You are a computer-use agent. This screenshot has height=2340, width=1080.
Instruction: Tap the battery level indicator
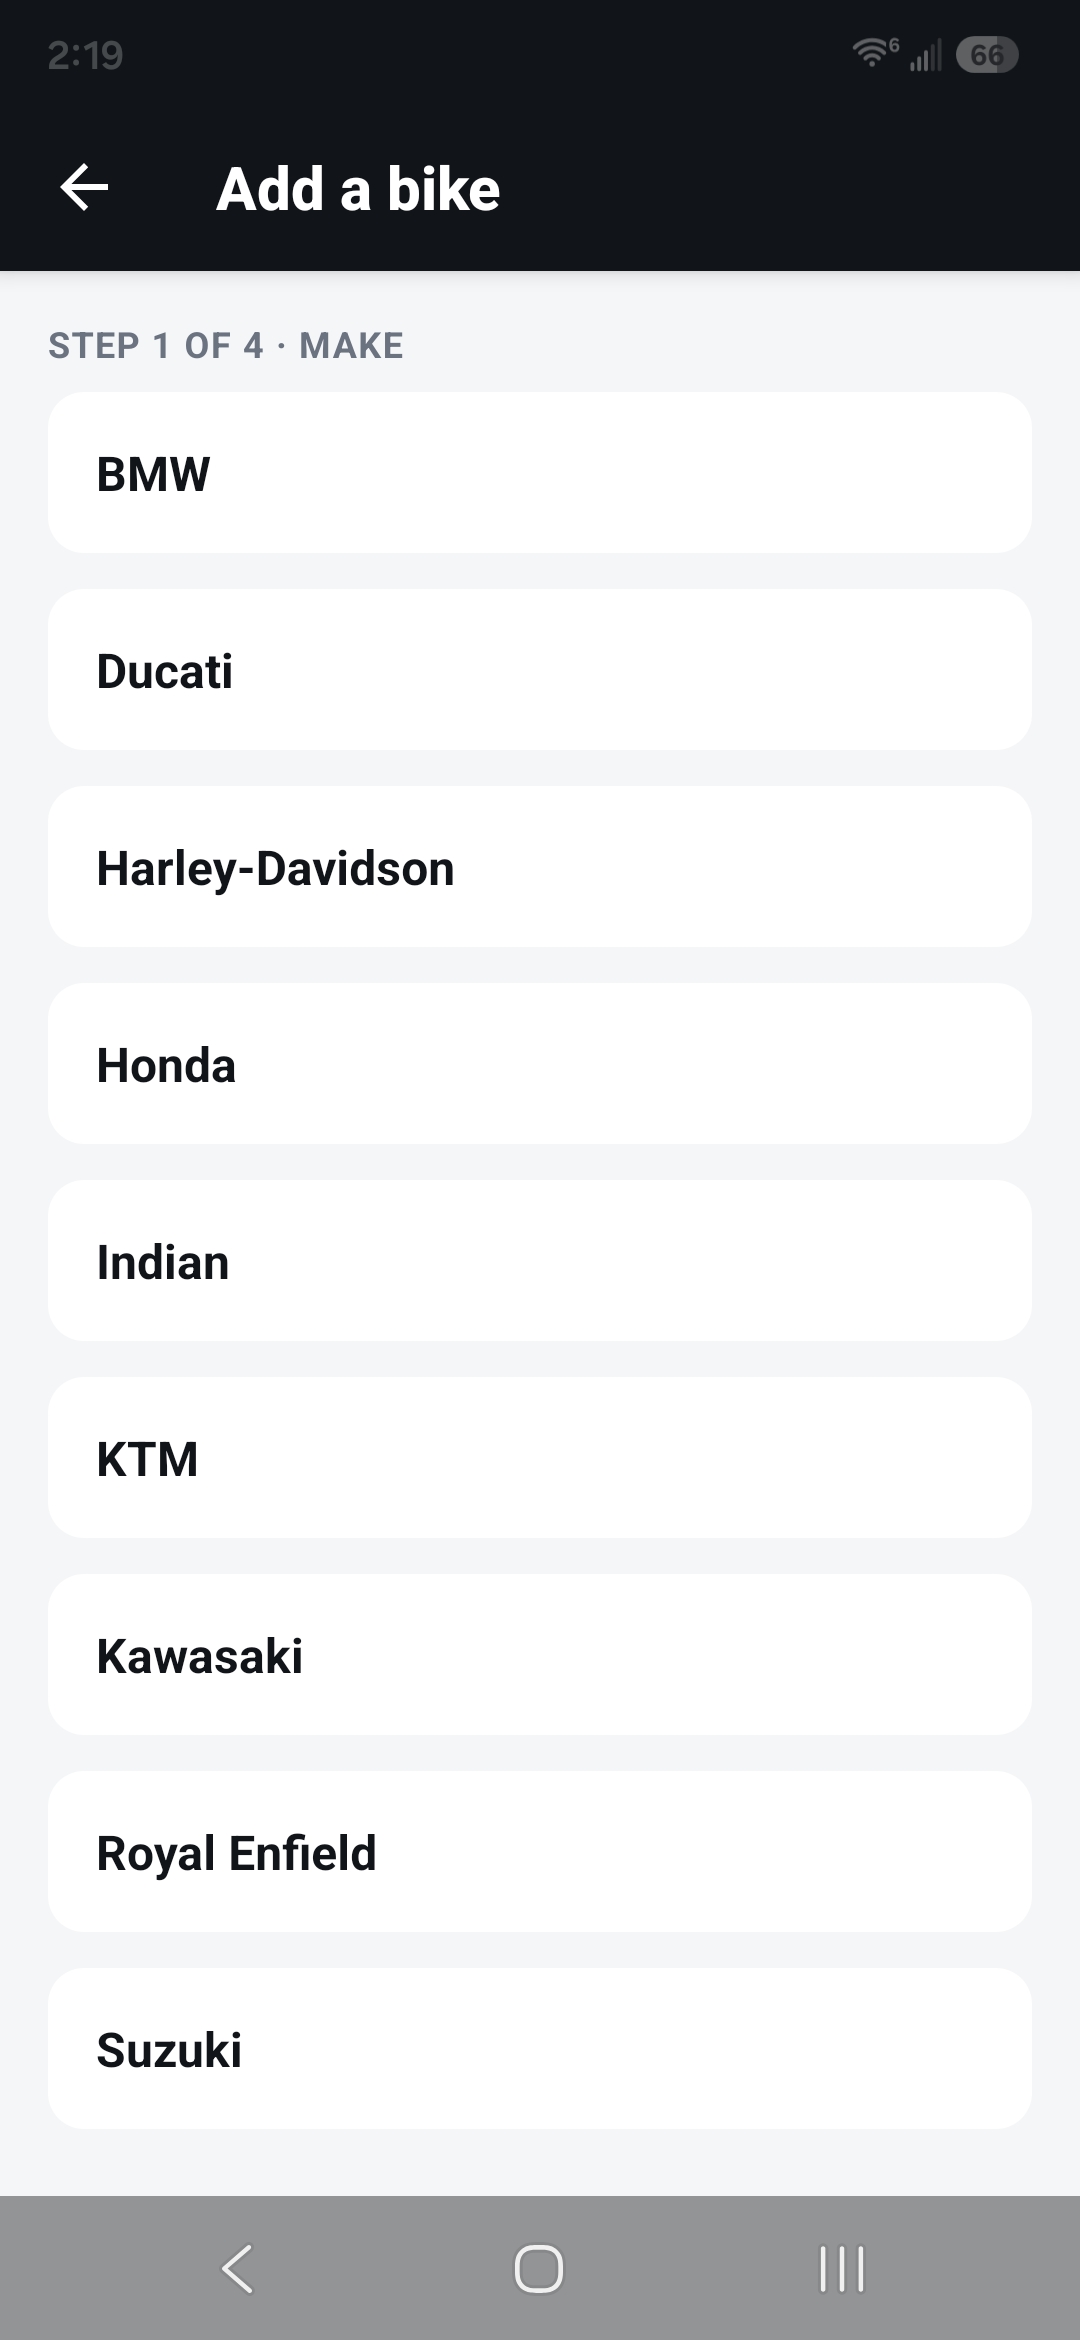pos(987,54)
